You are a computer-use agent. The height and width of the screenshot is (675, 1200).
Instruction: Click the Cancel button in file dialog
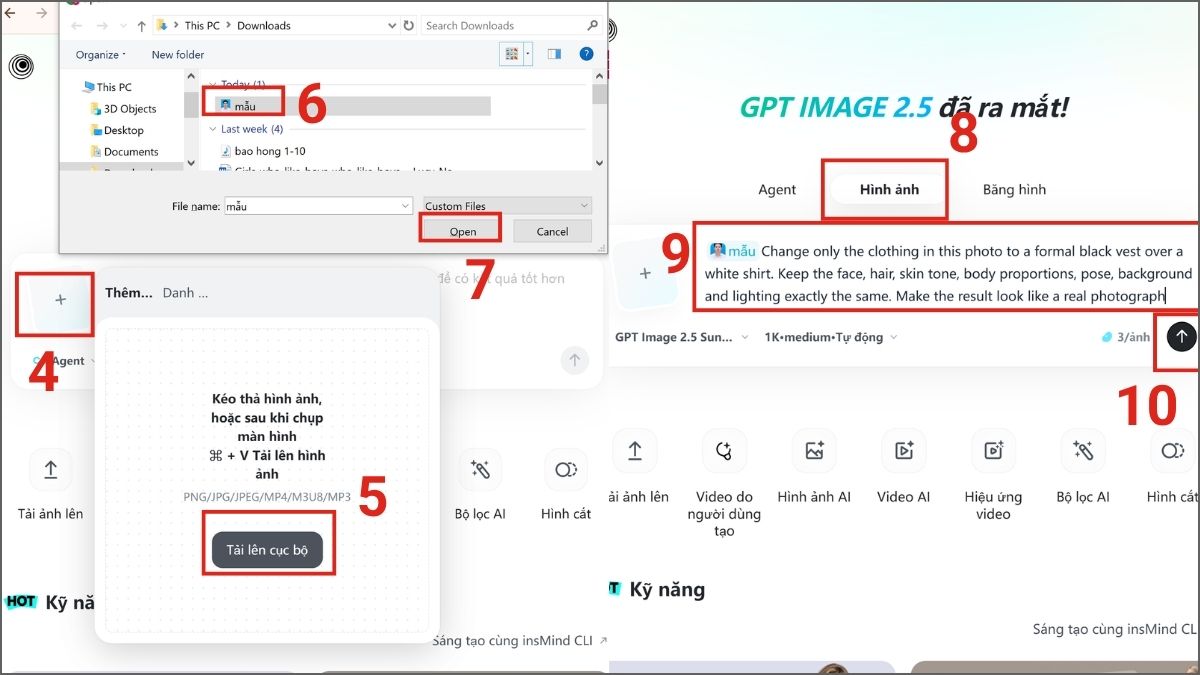pos(552,231)
